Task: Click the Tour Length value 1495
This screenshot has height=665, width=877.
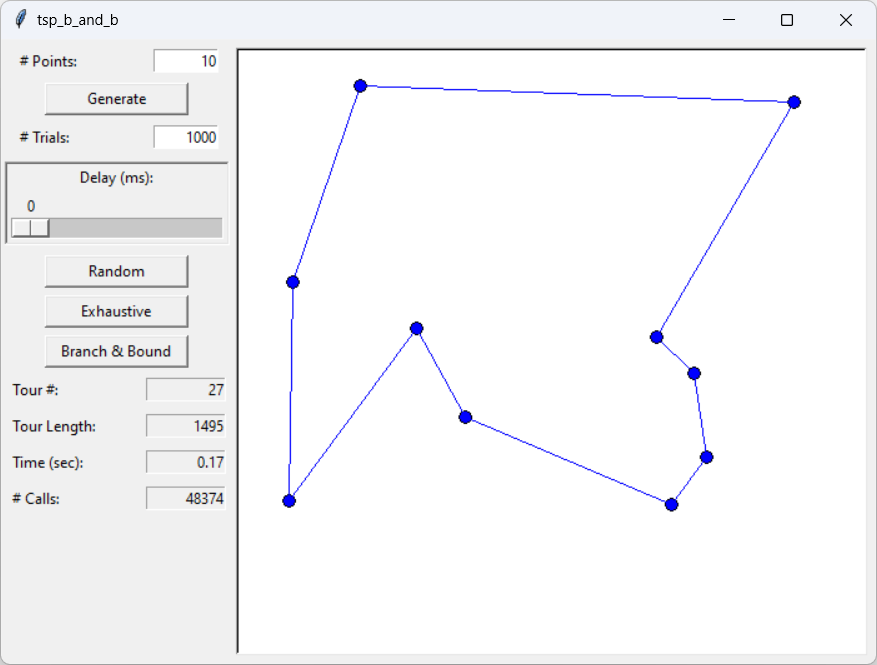Action: (186, 426)
